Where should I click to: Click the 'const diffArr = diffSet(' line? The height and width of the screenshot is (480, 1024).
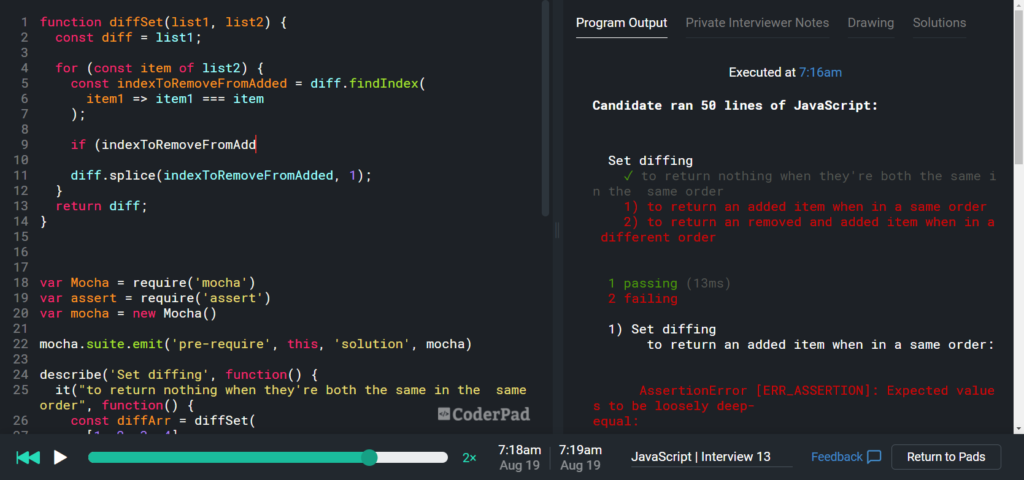click(x=163, y=421)
